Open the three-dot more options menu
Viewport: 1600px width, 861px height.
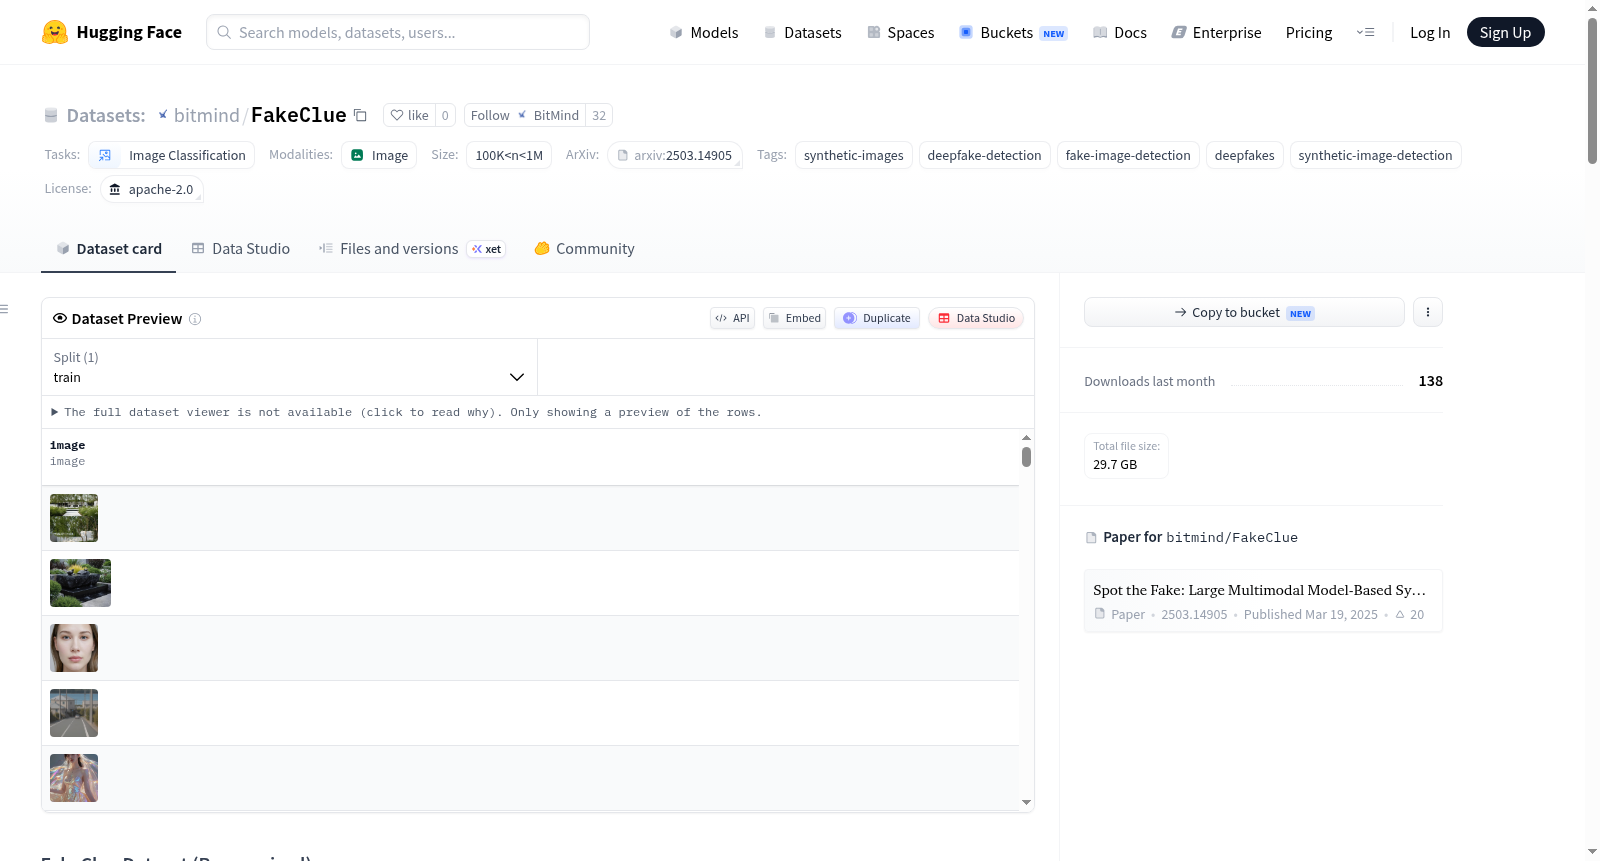point(1428,312)
